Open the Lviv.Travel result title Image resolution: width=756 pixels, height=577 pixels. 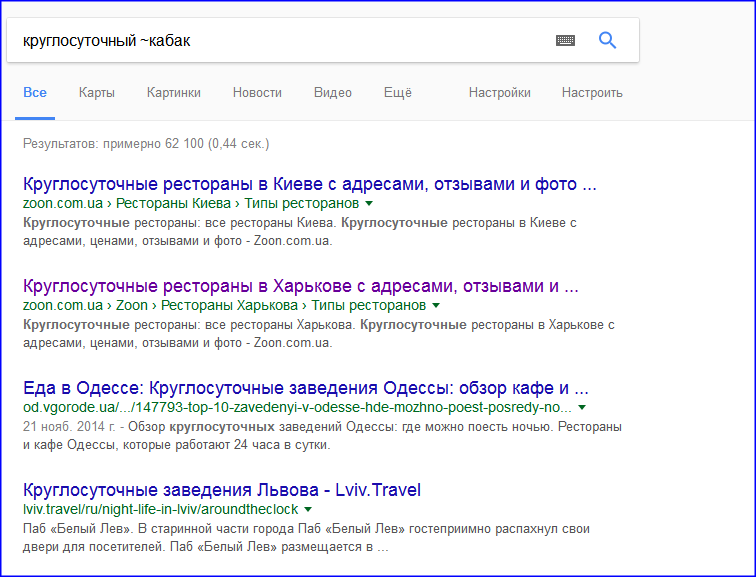tap(222, 490)
